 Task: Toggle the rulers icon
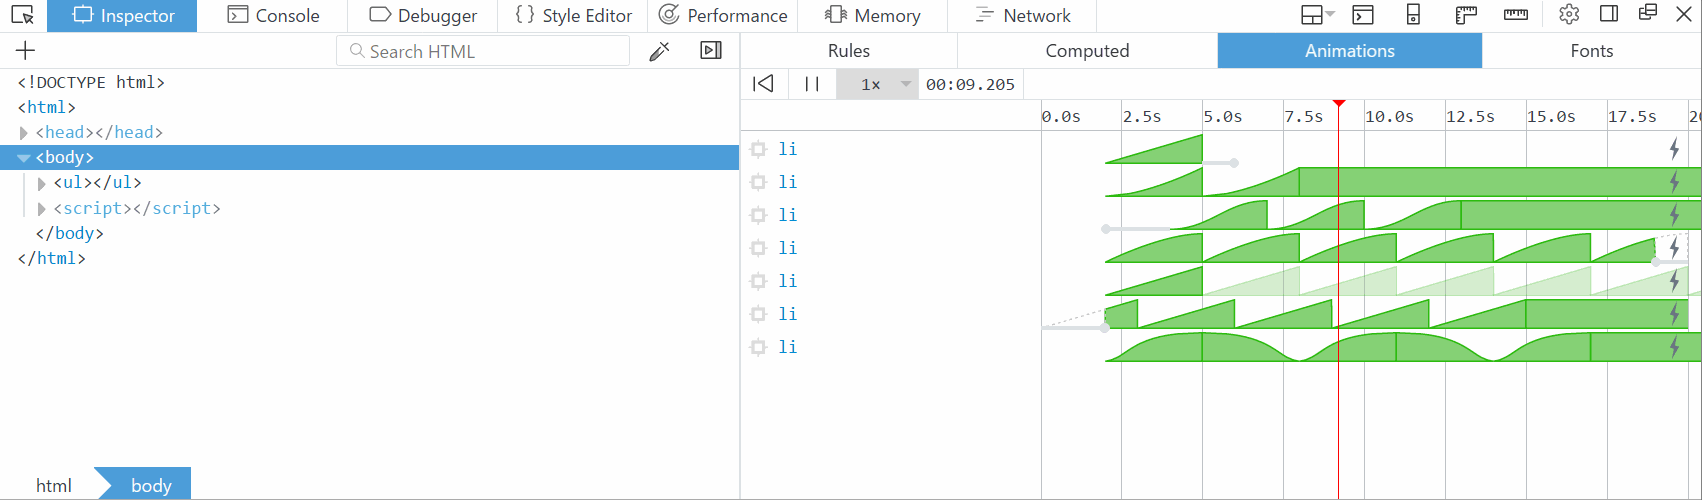pos(1466,15)
